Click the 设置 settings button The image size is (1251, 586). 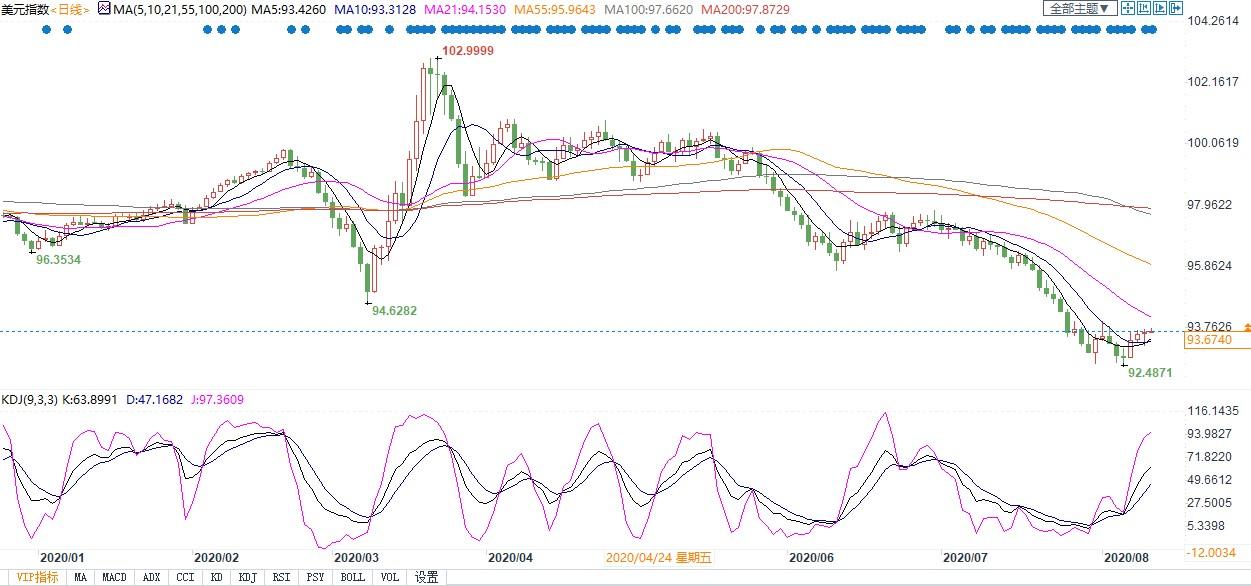pos(427,577)
